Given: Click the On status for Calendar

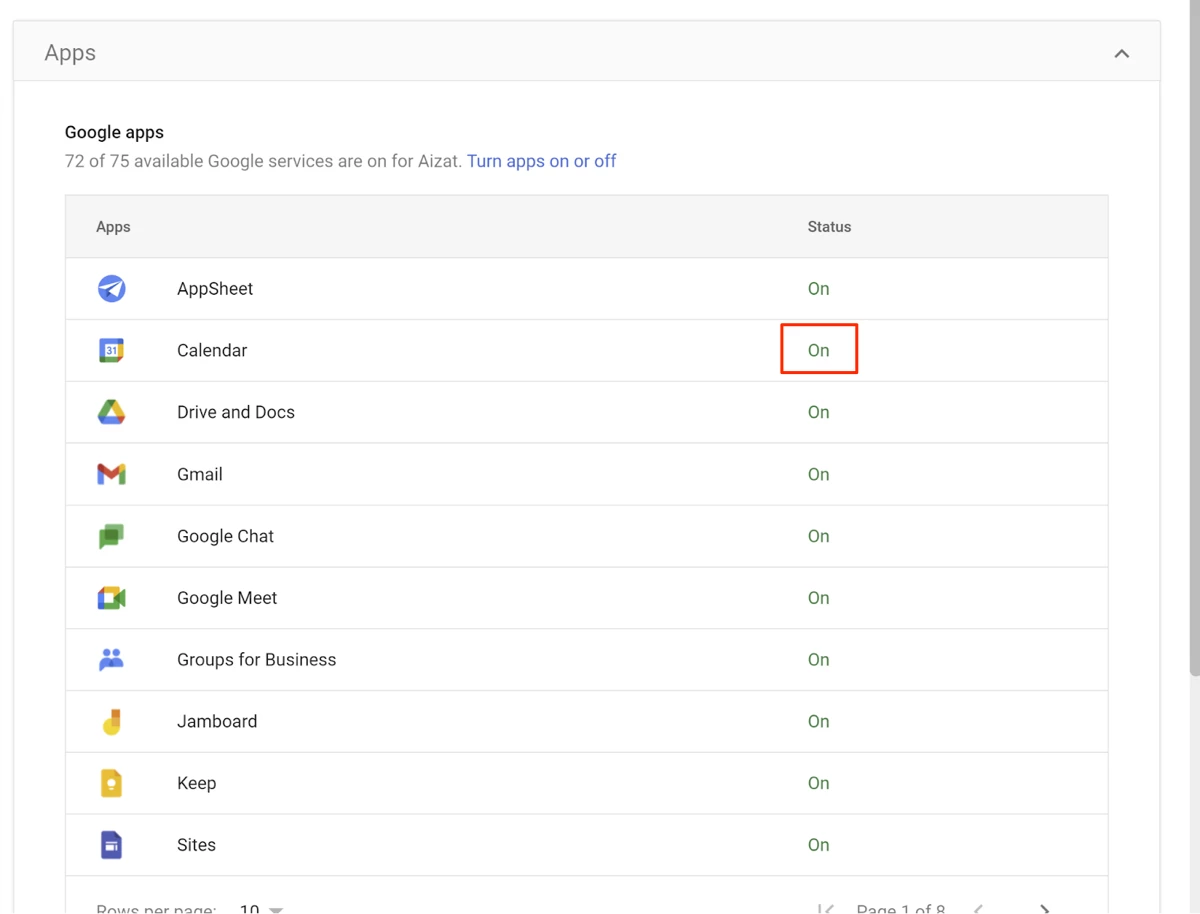Looking at the screenshot, I should click(818, 350).
